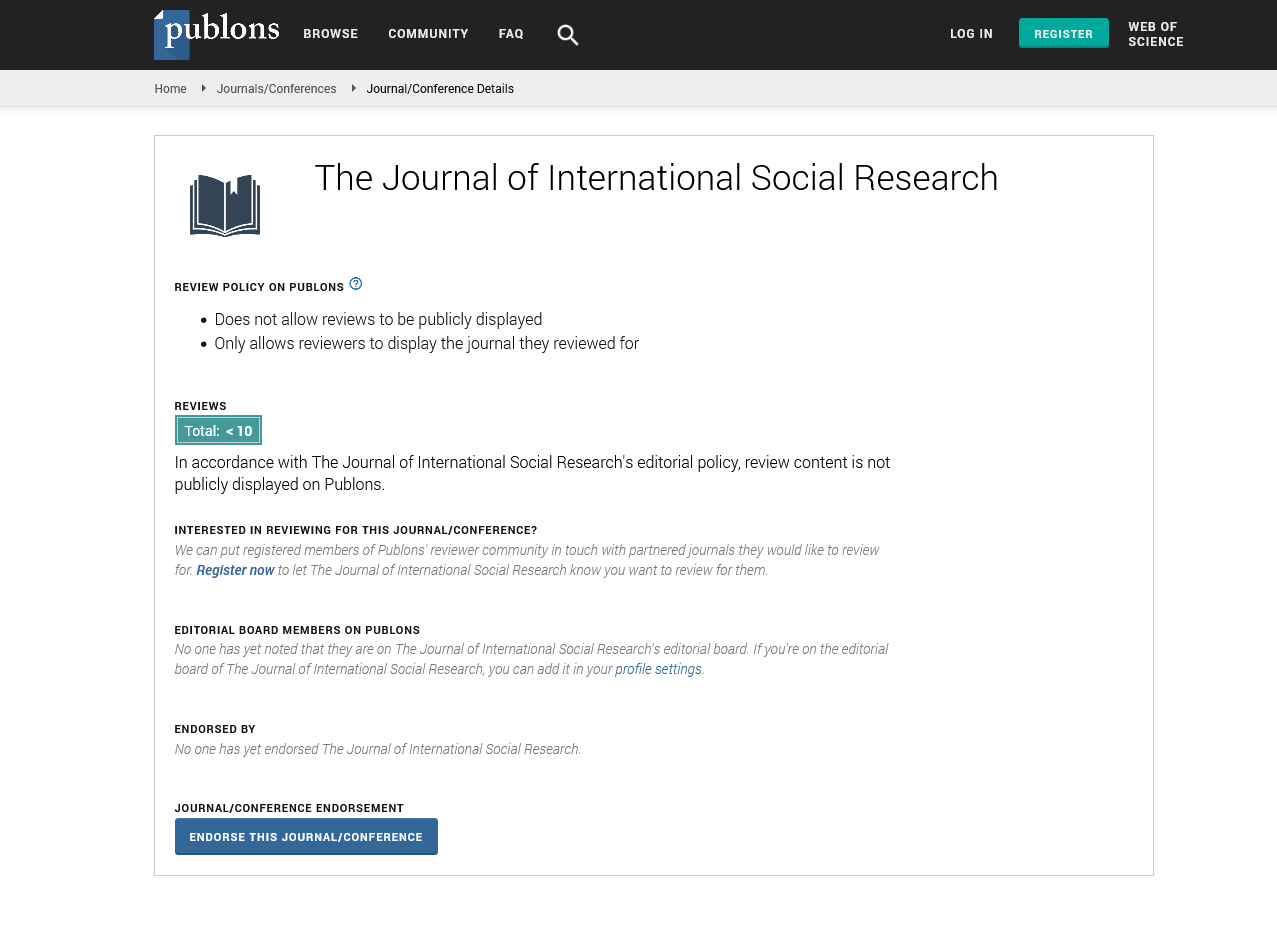Click the journal title heading
Screen dimensions: 1277x934
[656, 178]
